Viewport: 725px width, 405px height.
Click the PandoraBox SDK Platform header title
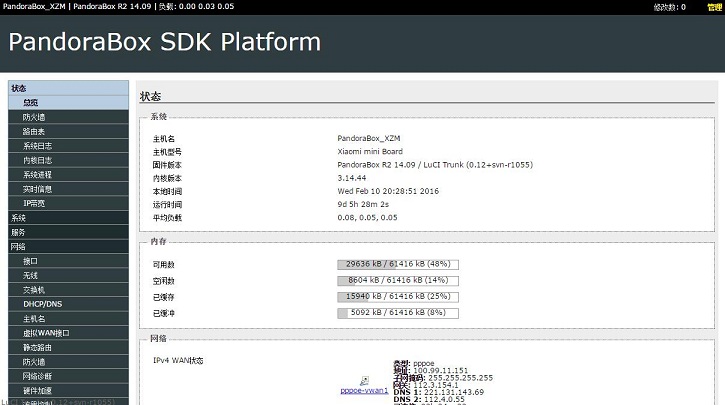pos(165,42)
